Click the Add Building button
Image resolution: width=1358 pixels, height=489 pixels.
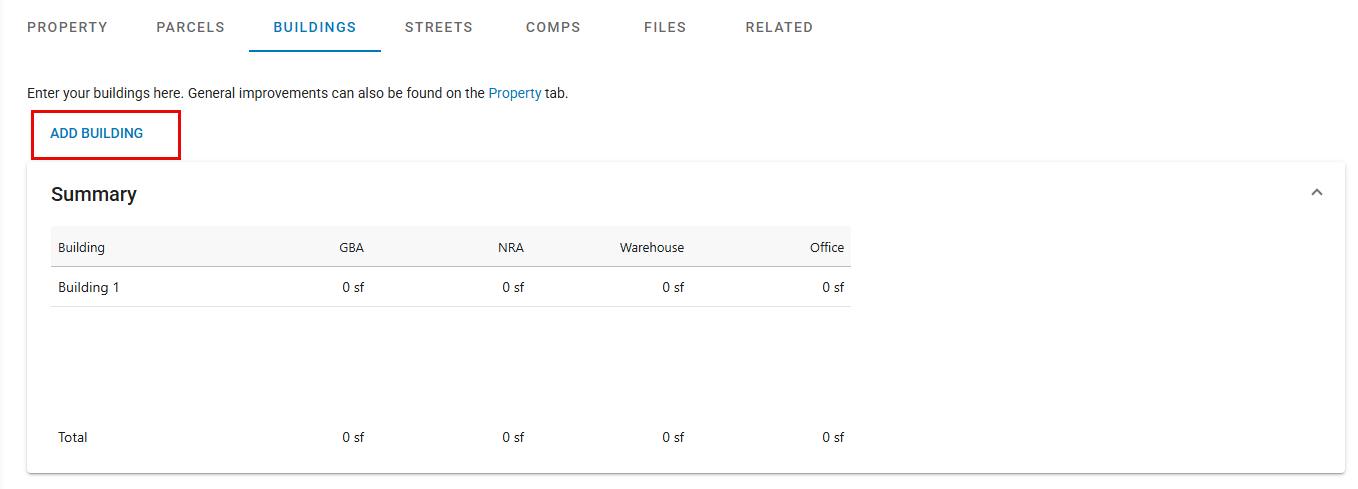(x=97, y=133)
